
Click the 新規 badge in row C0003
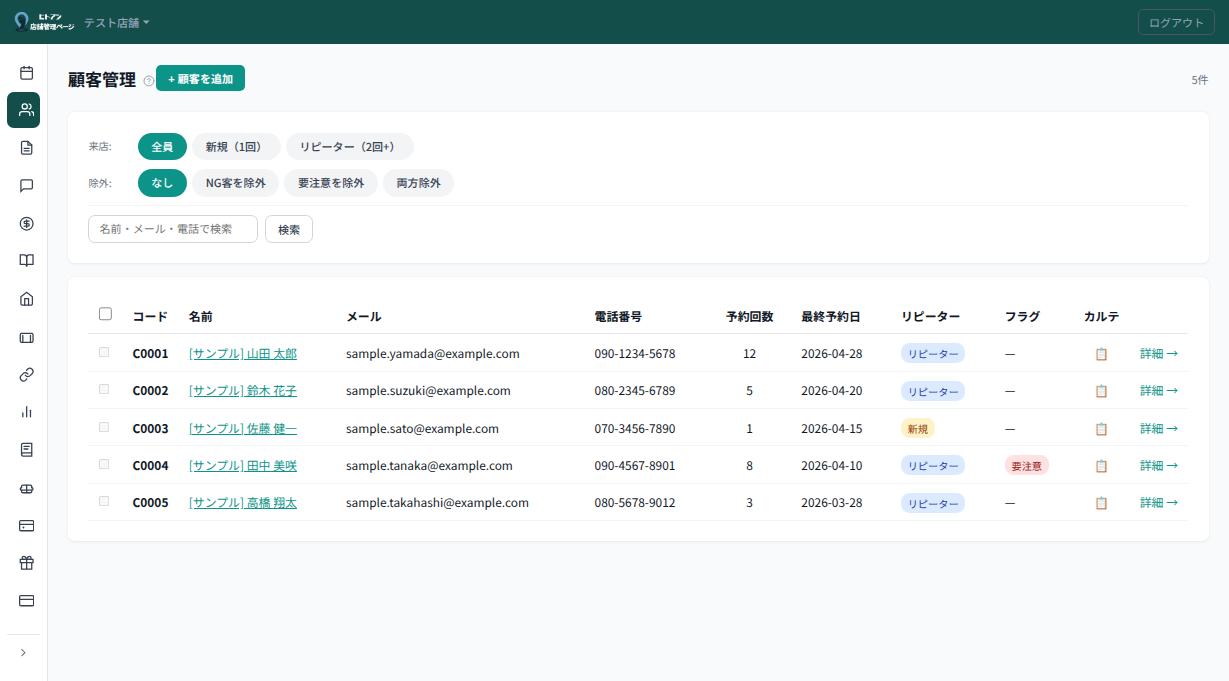918,429
